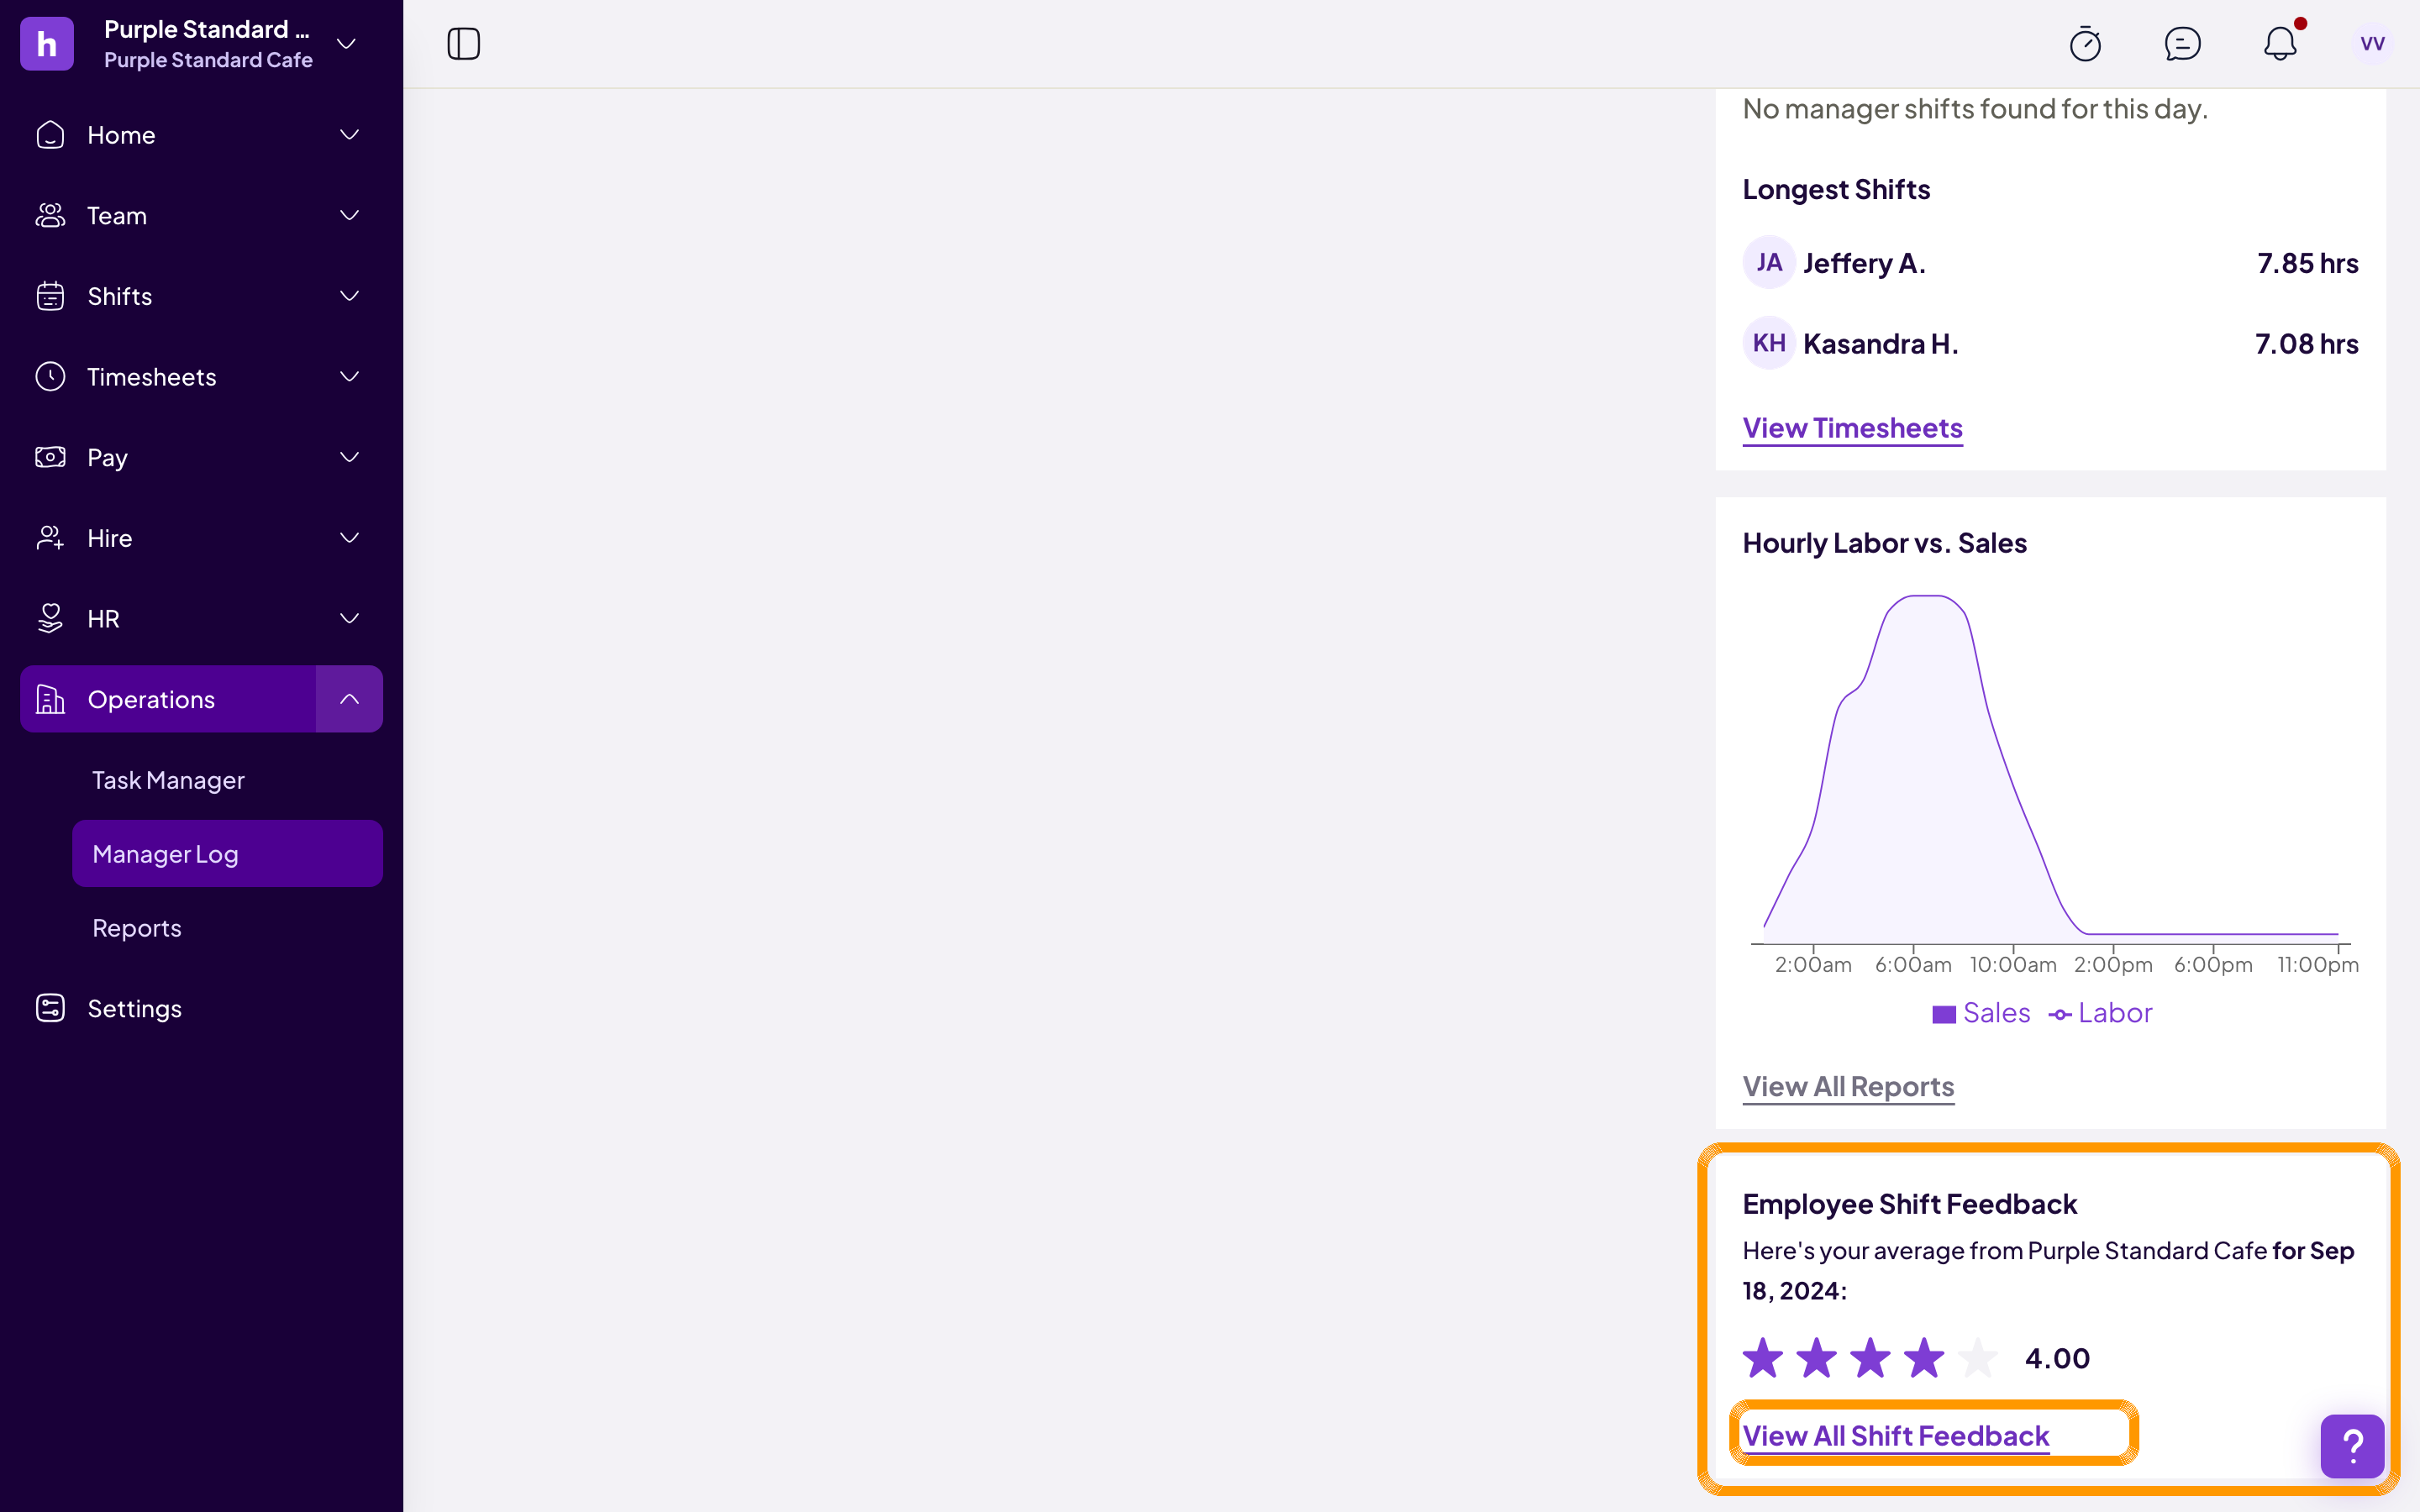The image size is (2420, 1512).
Task: Click the Shifts calendar icon in sidebar
Action: pos(50,296)
